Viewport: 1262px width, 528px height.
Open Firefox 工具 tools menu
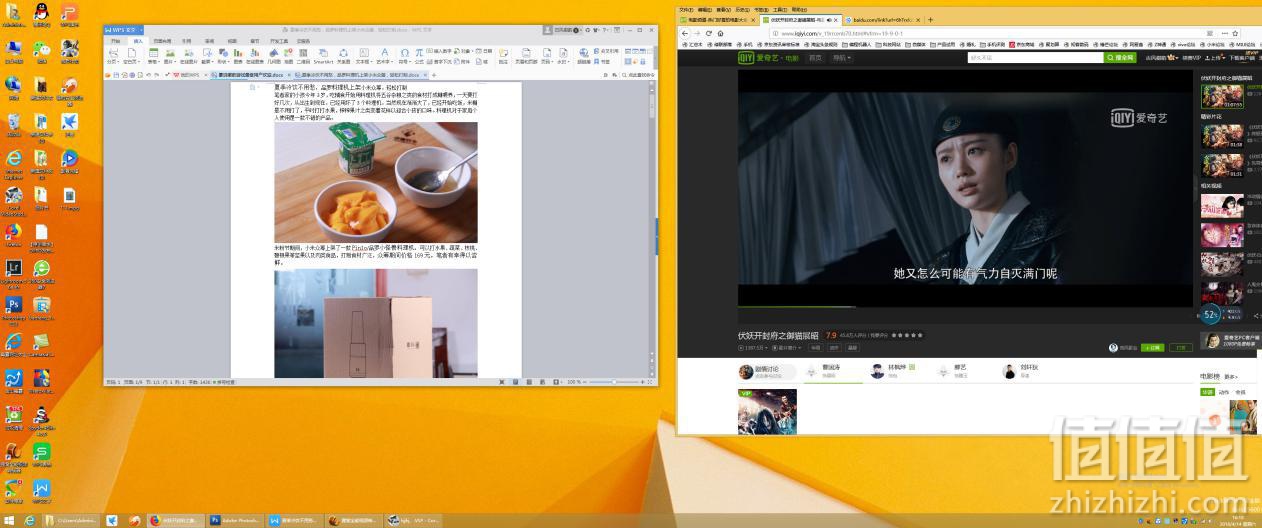click(779, 9)
